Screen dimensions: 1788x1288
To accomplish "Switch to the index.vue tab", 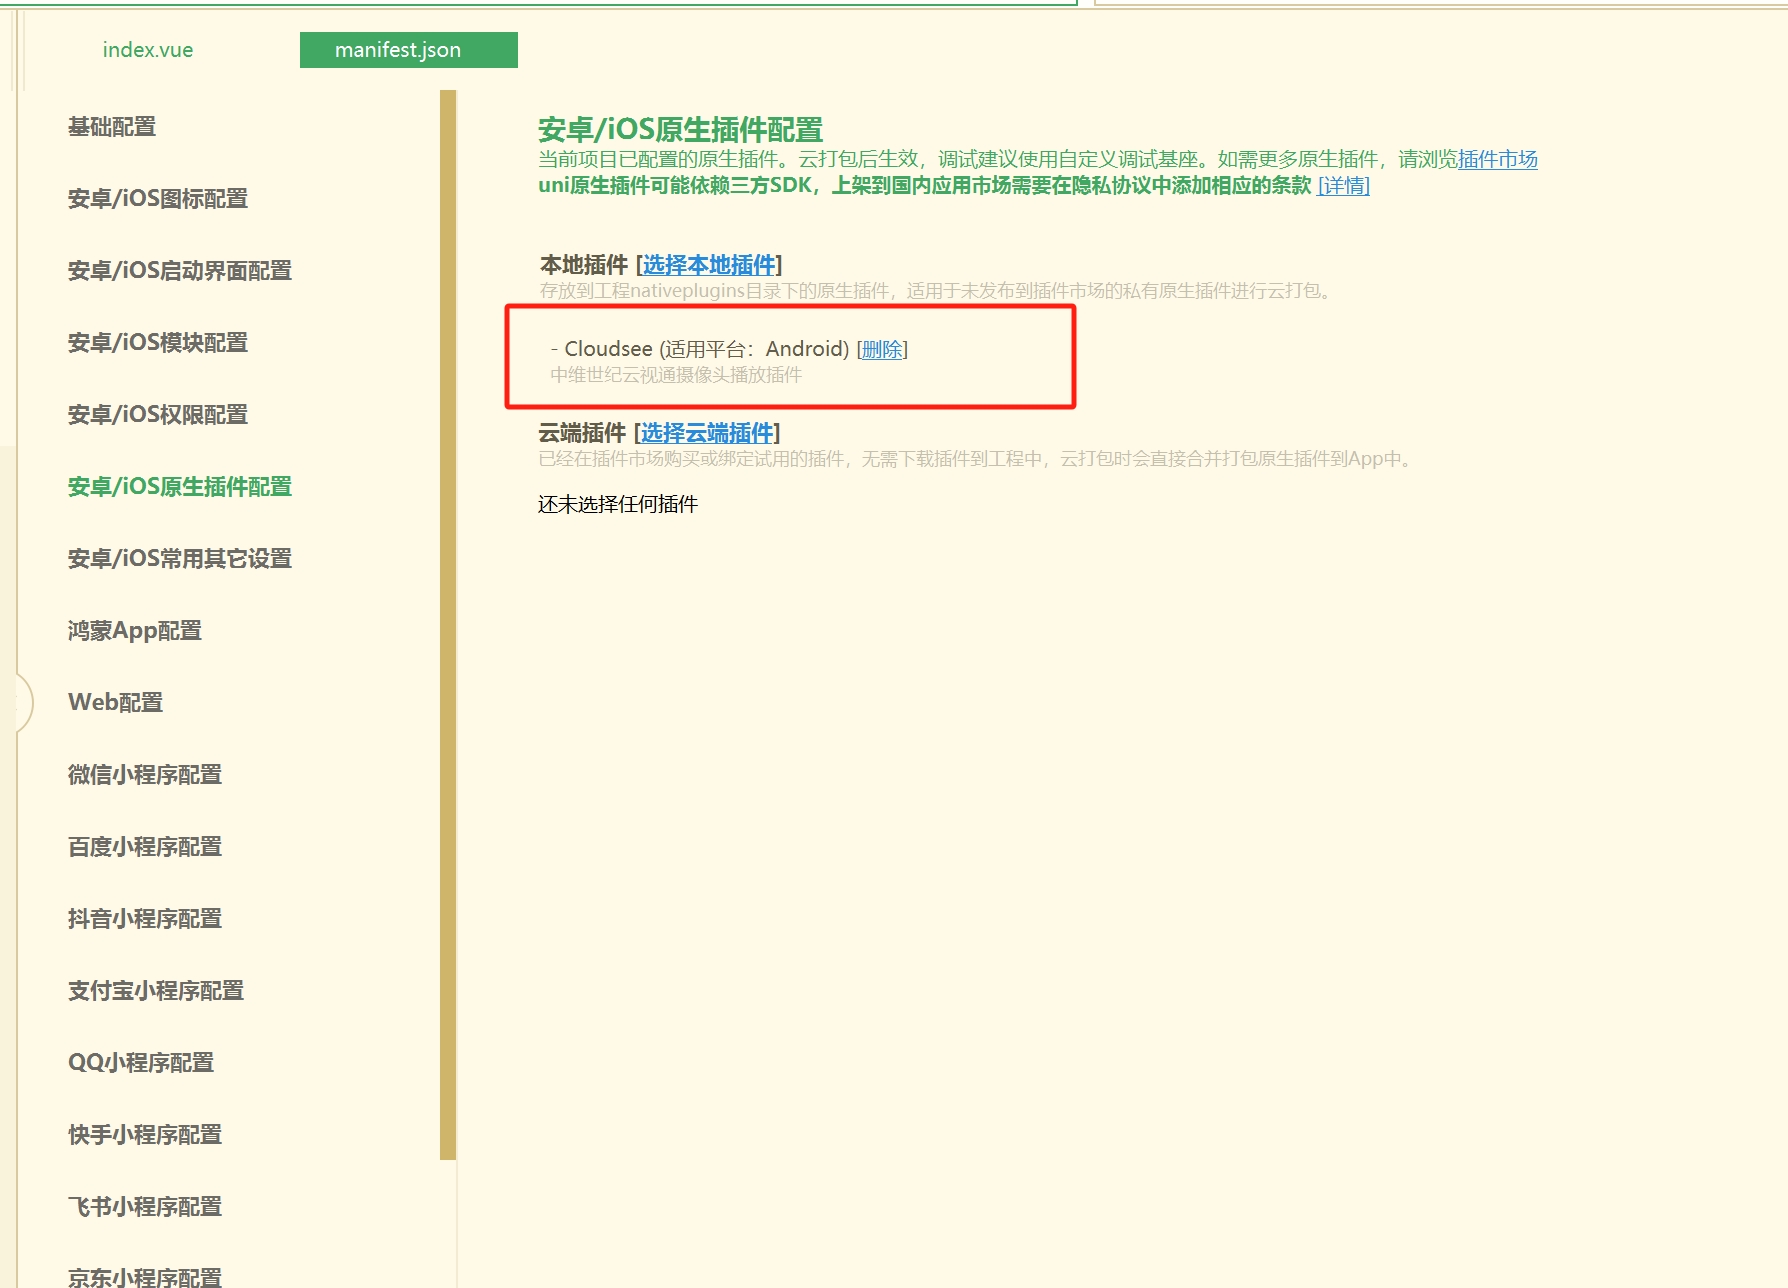I will (148, 50).
